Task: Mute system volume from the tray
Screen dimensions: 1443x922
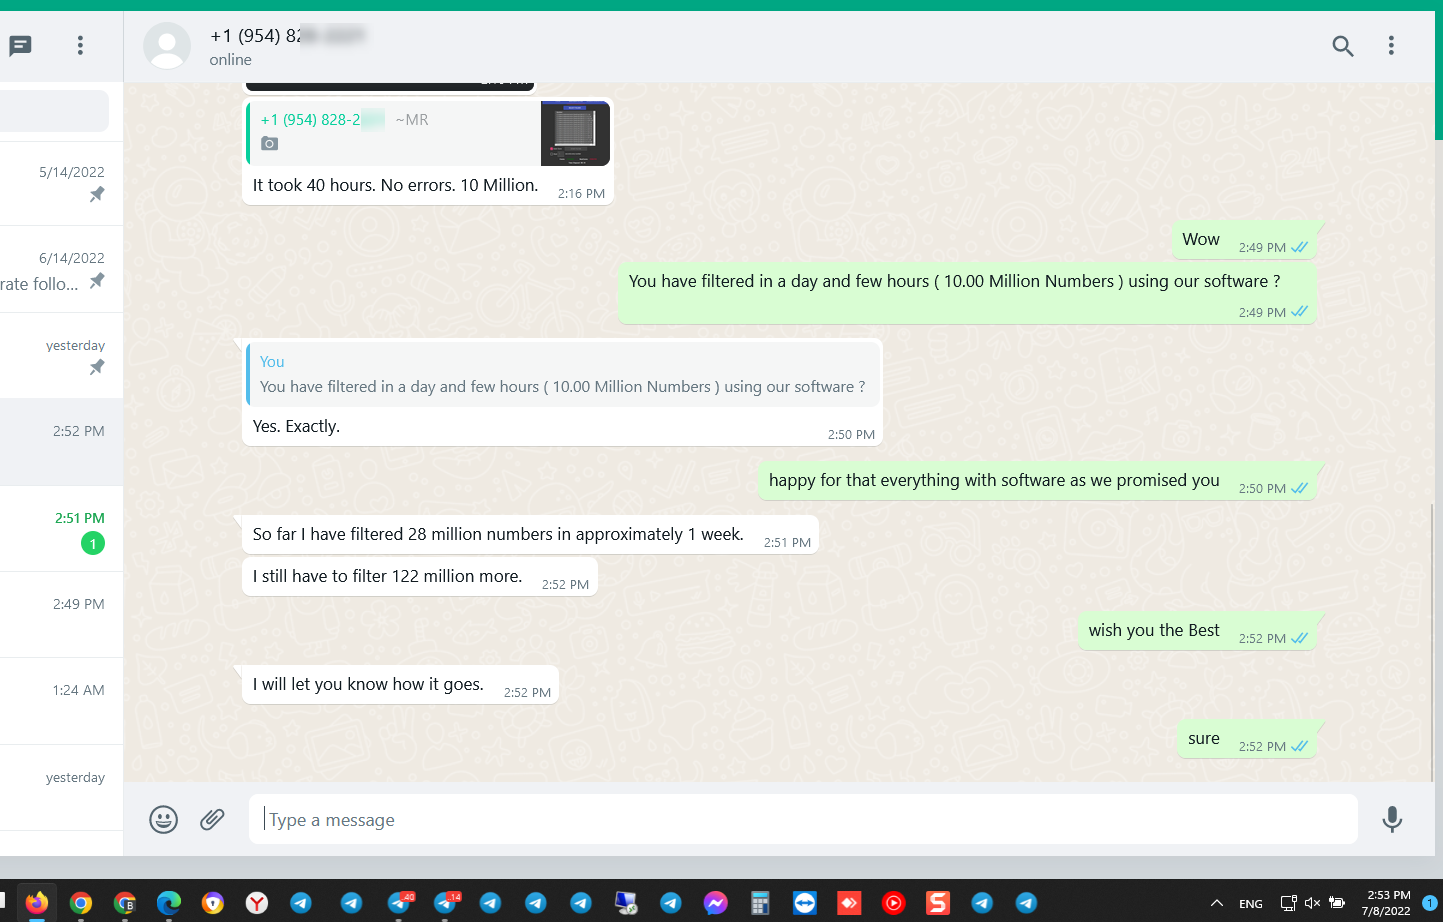Action: (x=1312, y=903)
